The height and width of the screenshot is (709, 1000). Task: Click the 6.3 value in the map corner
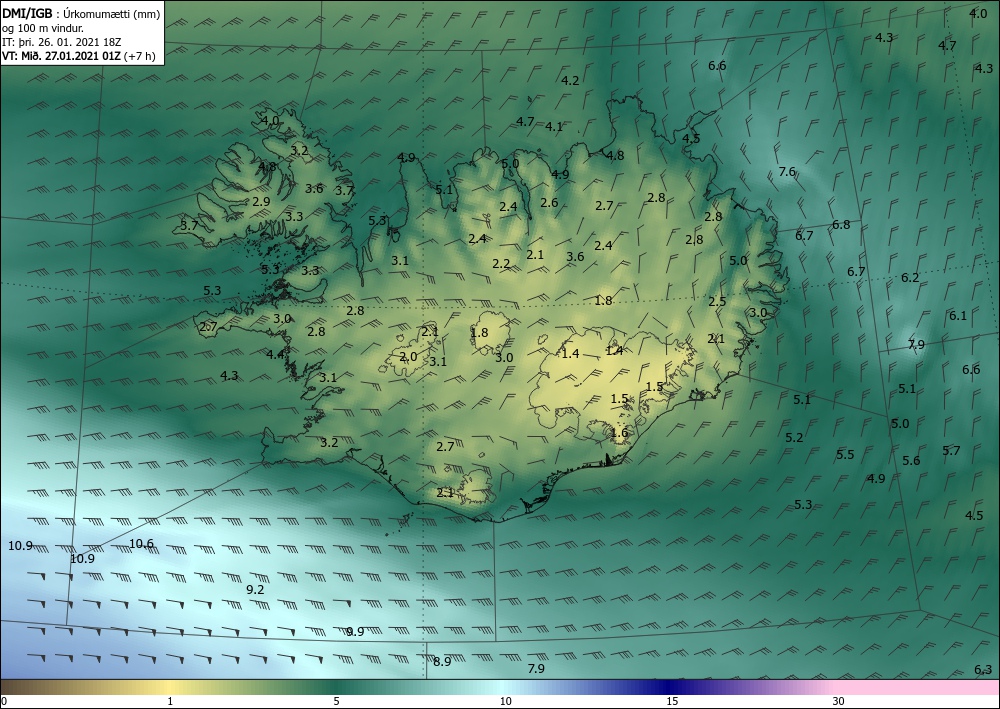point(983,669)
